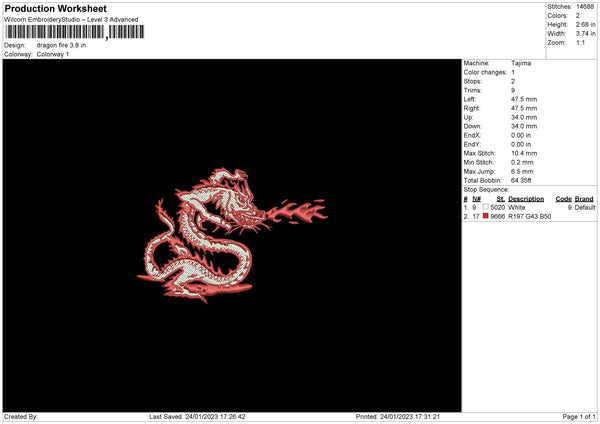Select the 'White' thread description
This screenshot has width=600, height=424.
(x=517, y=207)
